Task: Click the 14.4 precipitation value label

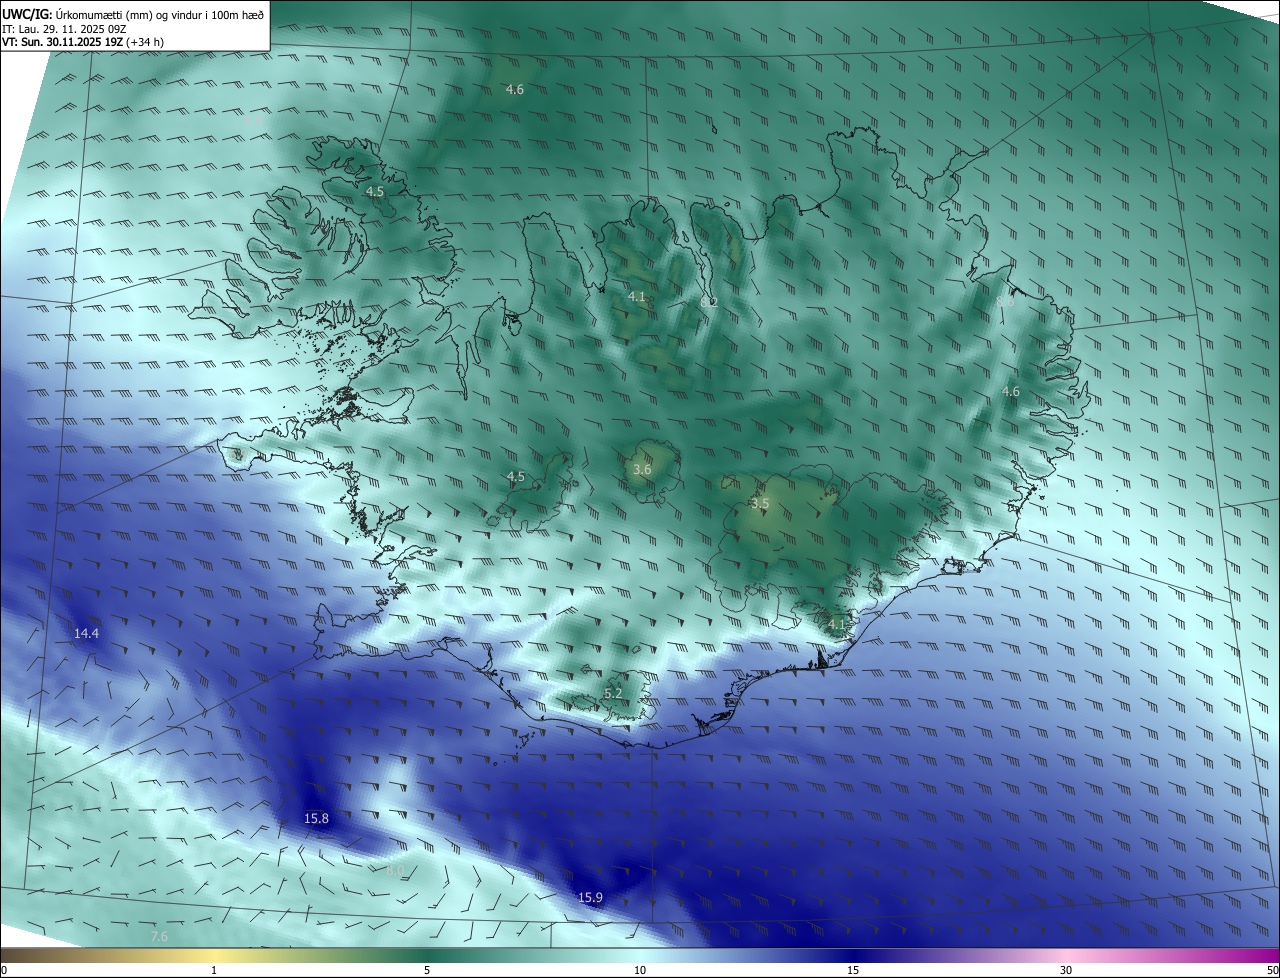Action: pyautogui.click(x=87, y=633)
